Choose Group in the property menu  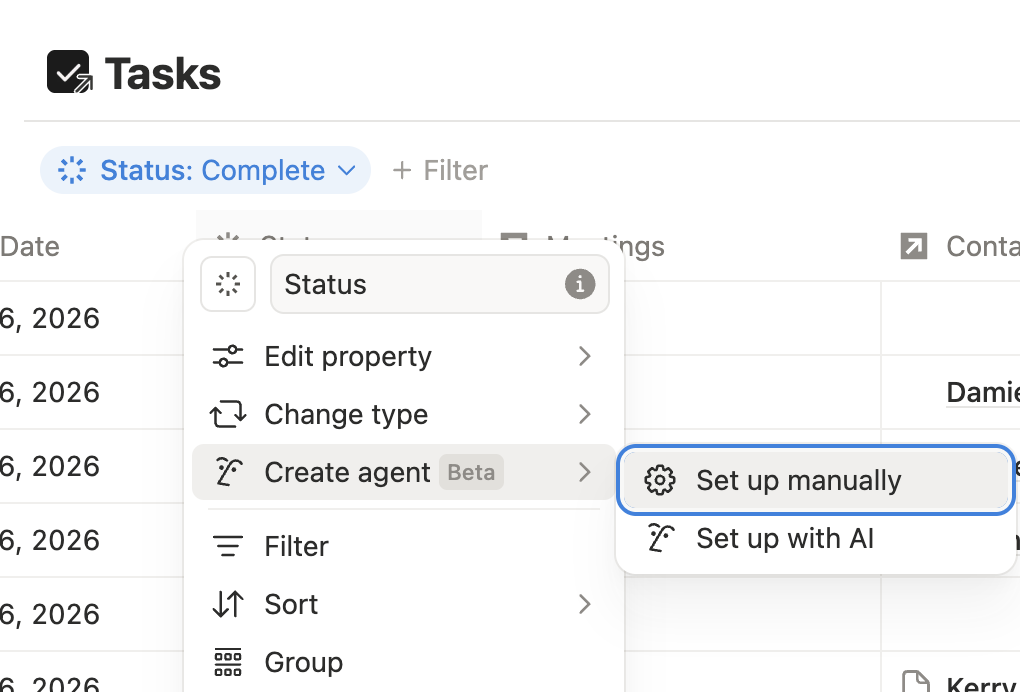(x=303, y=662)
